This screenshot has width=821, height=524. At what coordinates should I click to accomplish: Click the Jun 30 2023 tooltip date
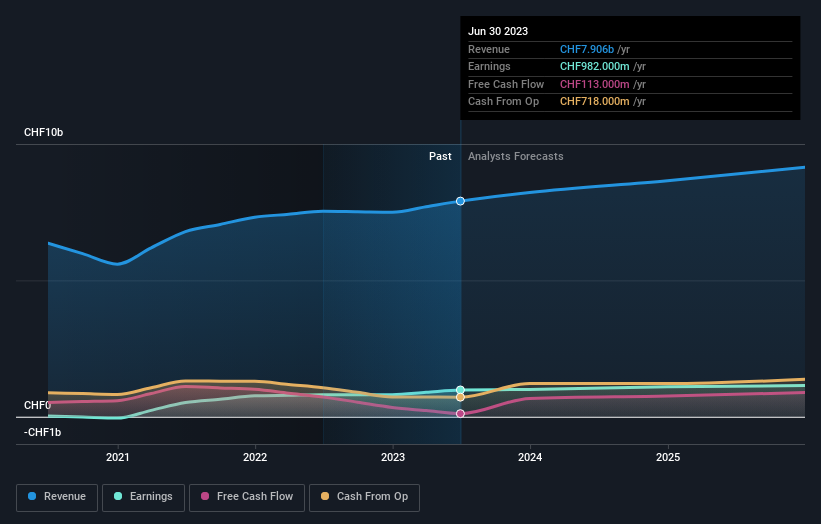click(498, 31)
